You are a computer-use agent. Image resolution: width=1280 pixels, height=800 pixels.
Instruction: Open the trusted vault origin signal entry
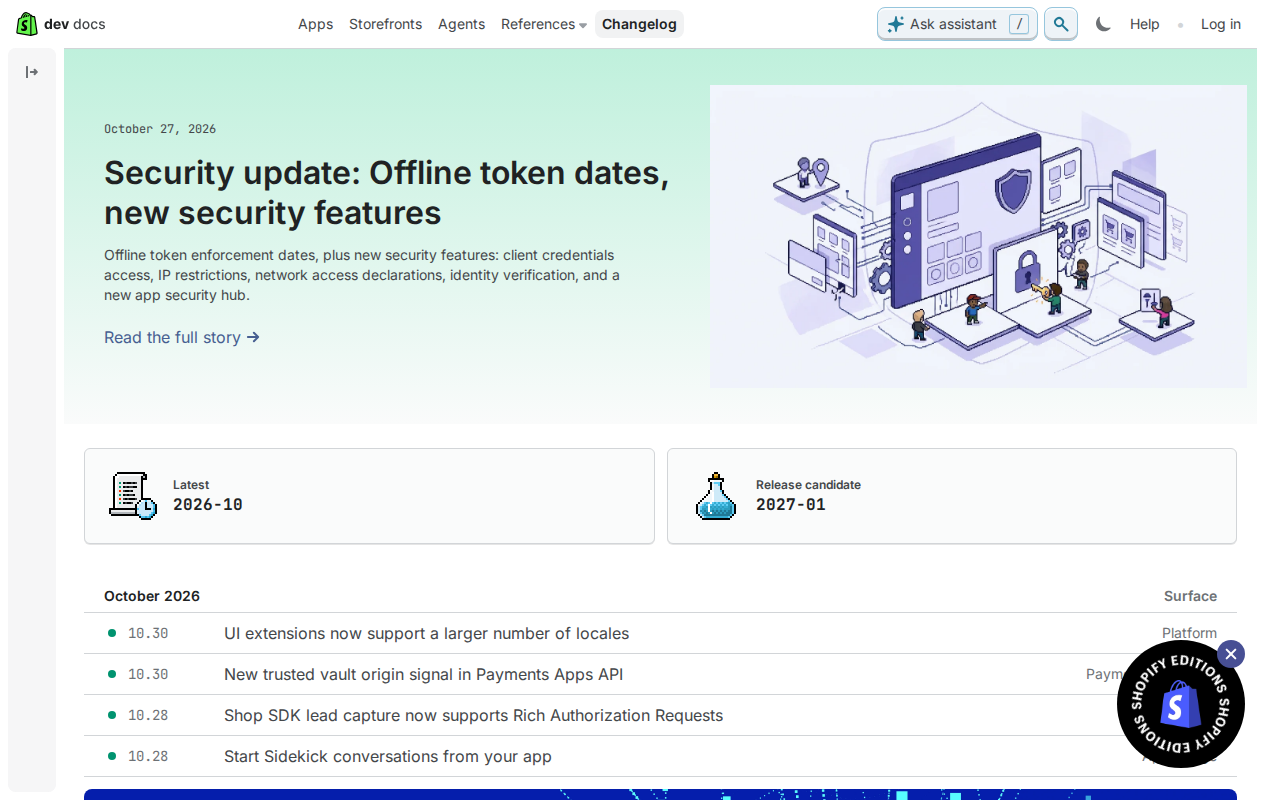coord(423,674)
